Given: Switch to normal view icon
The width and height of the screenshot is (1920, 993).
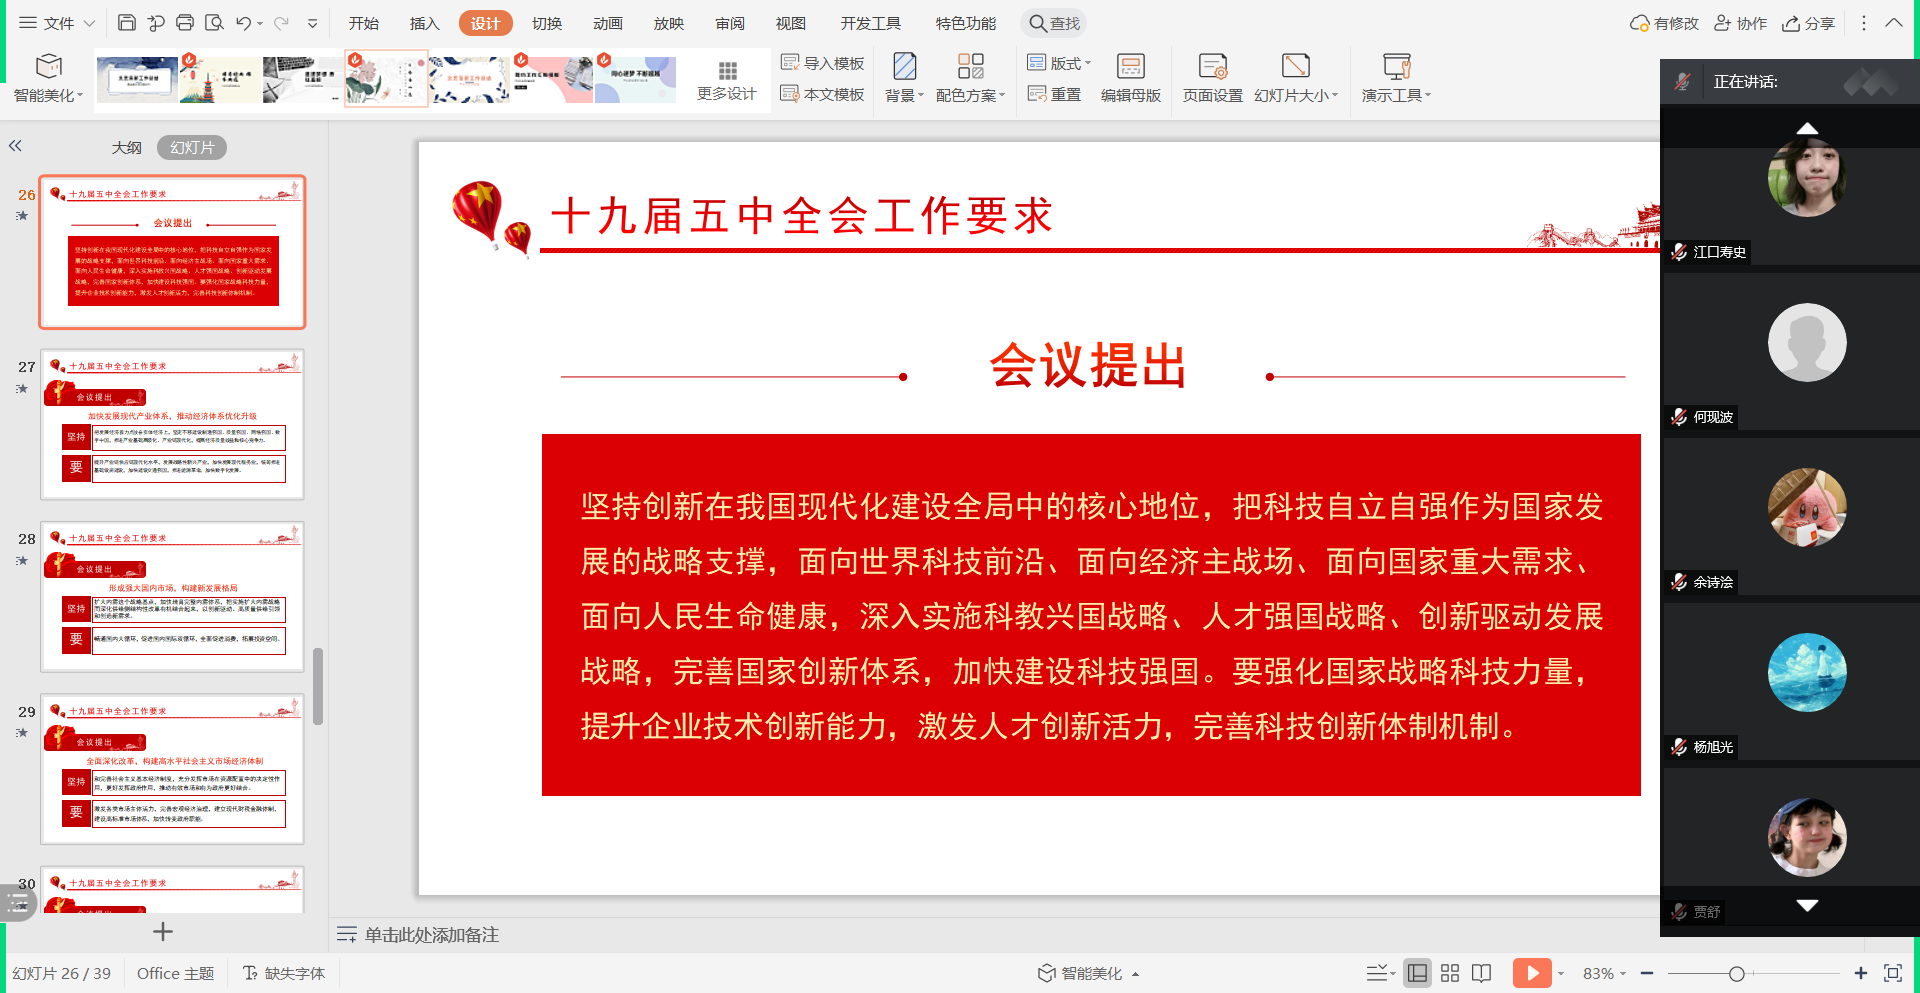Looking at the screenshot, I should coord(1417,973).
